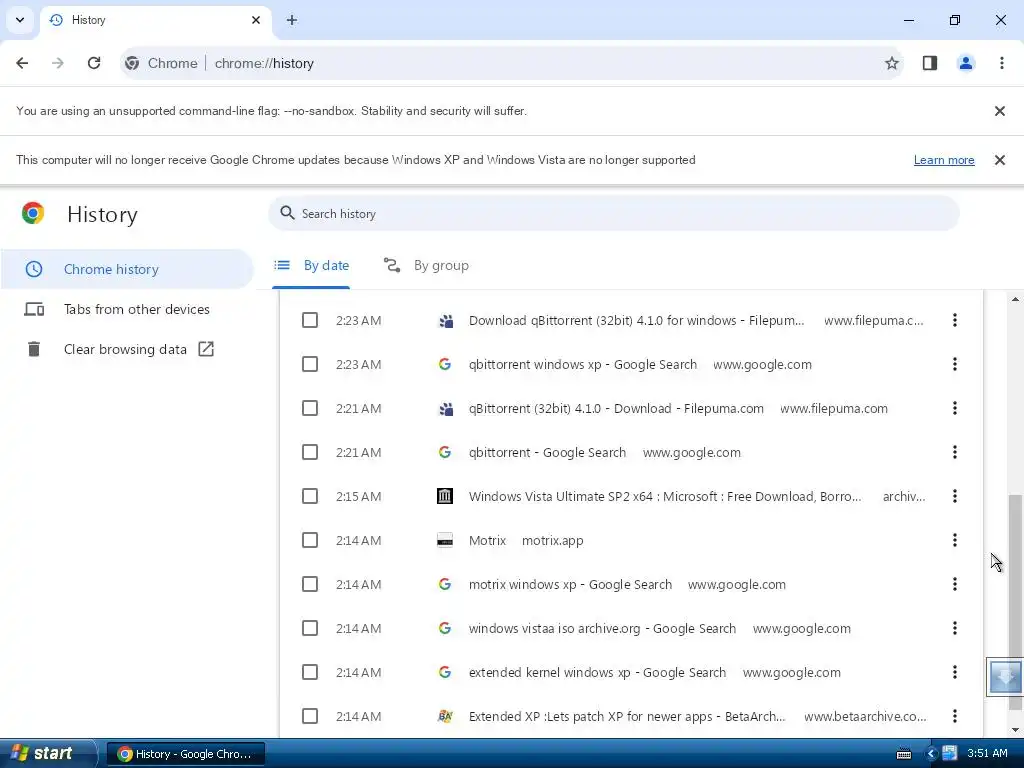Open actions menu for Motrix row

(955, 540)
